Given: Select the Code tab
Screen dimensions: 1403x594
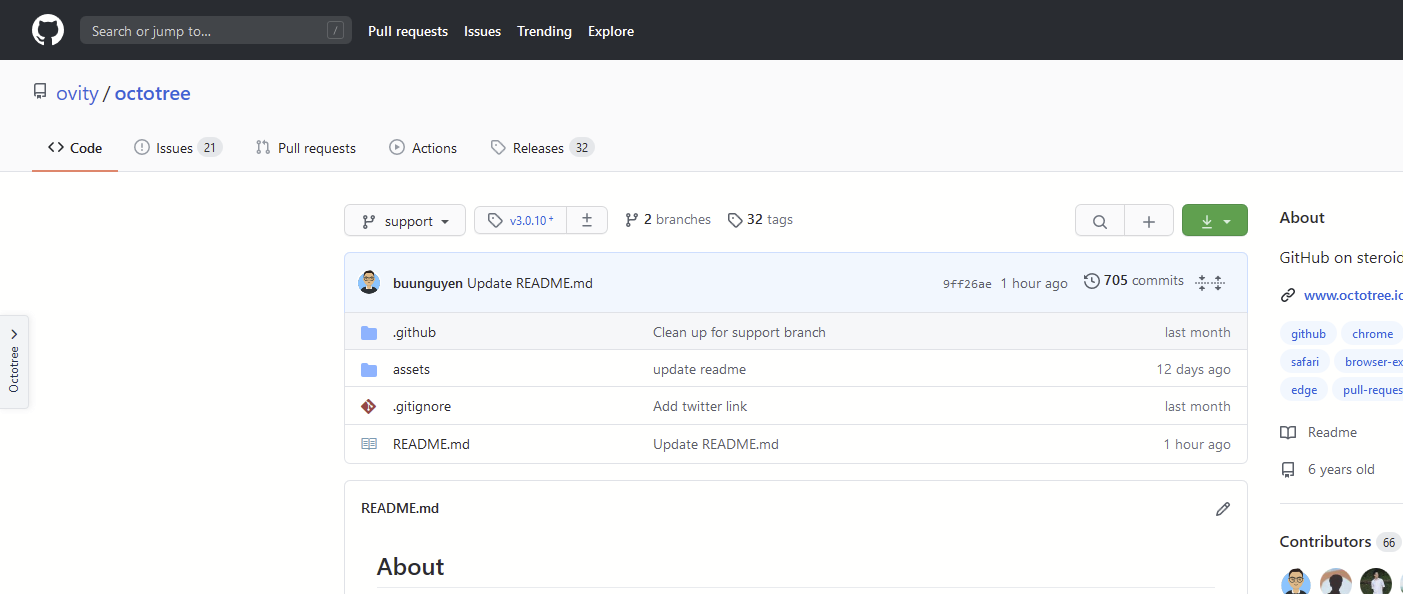Looking at the screenshot, I should [x=75, y=148].
